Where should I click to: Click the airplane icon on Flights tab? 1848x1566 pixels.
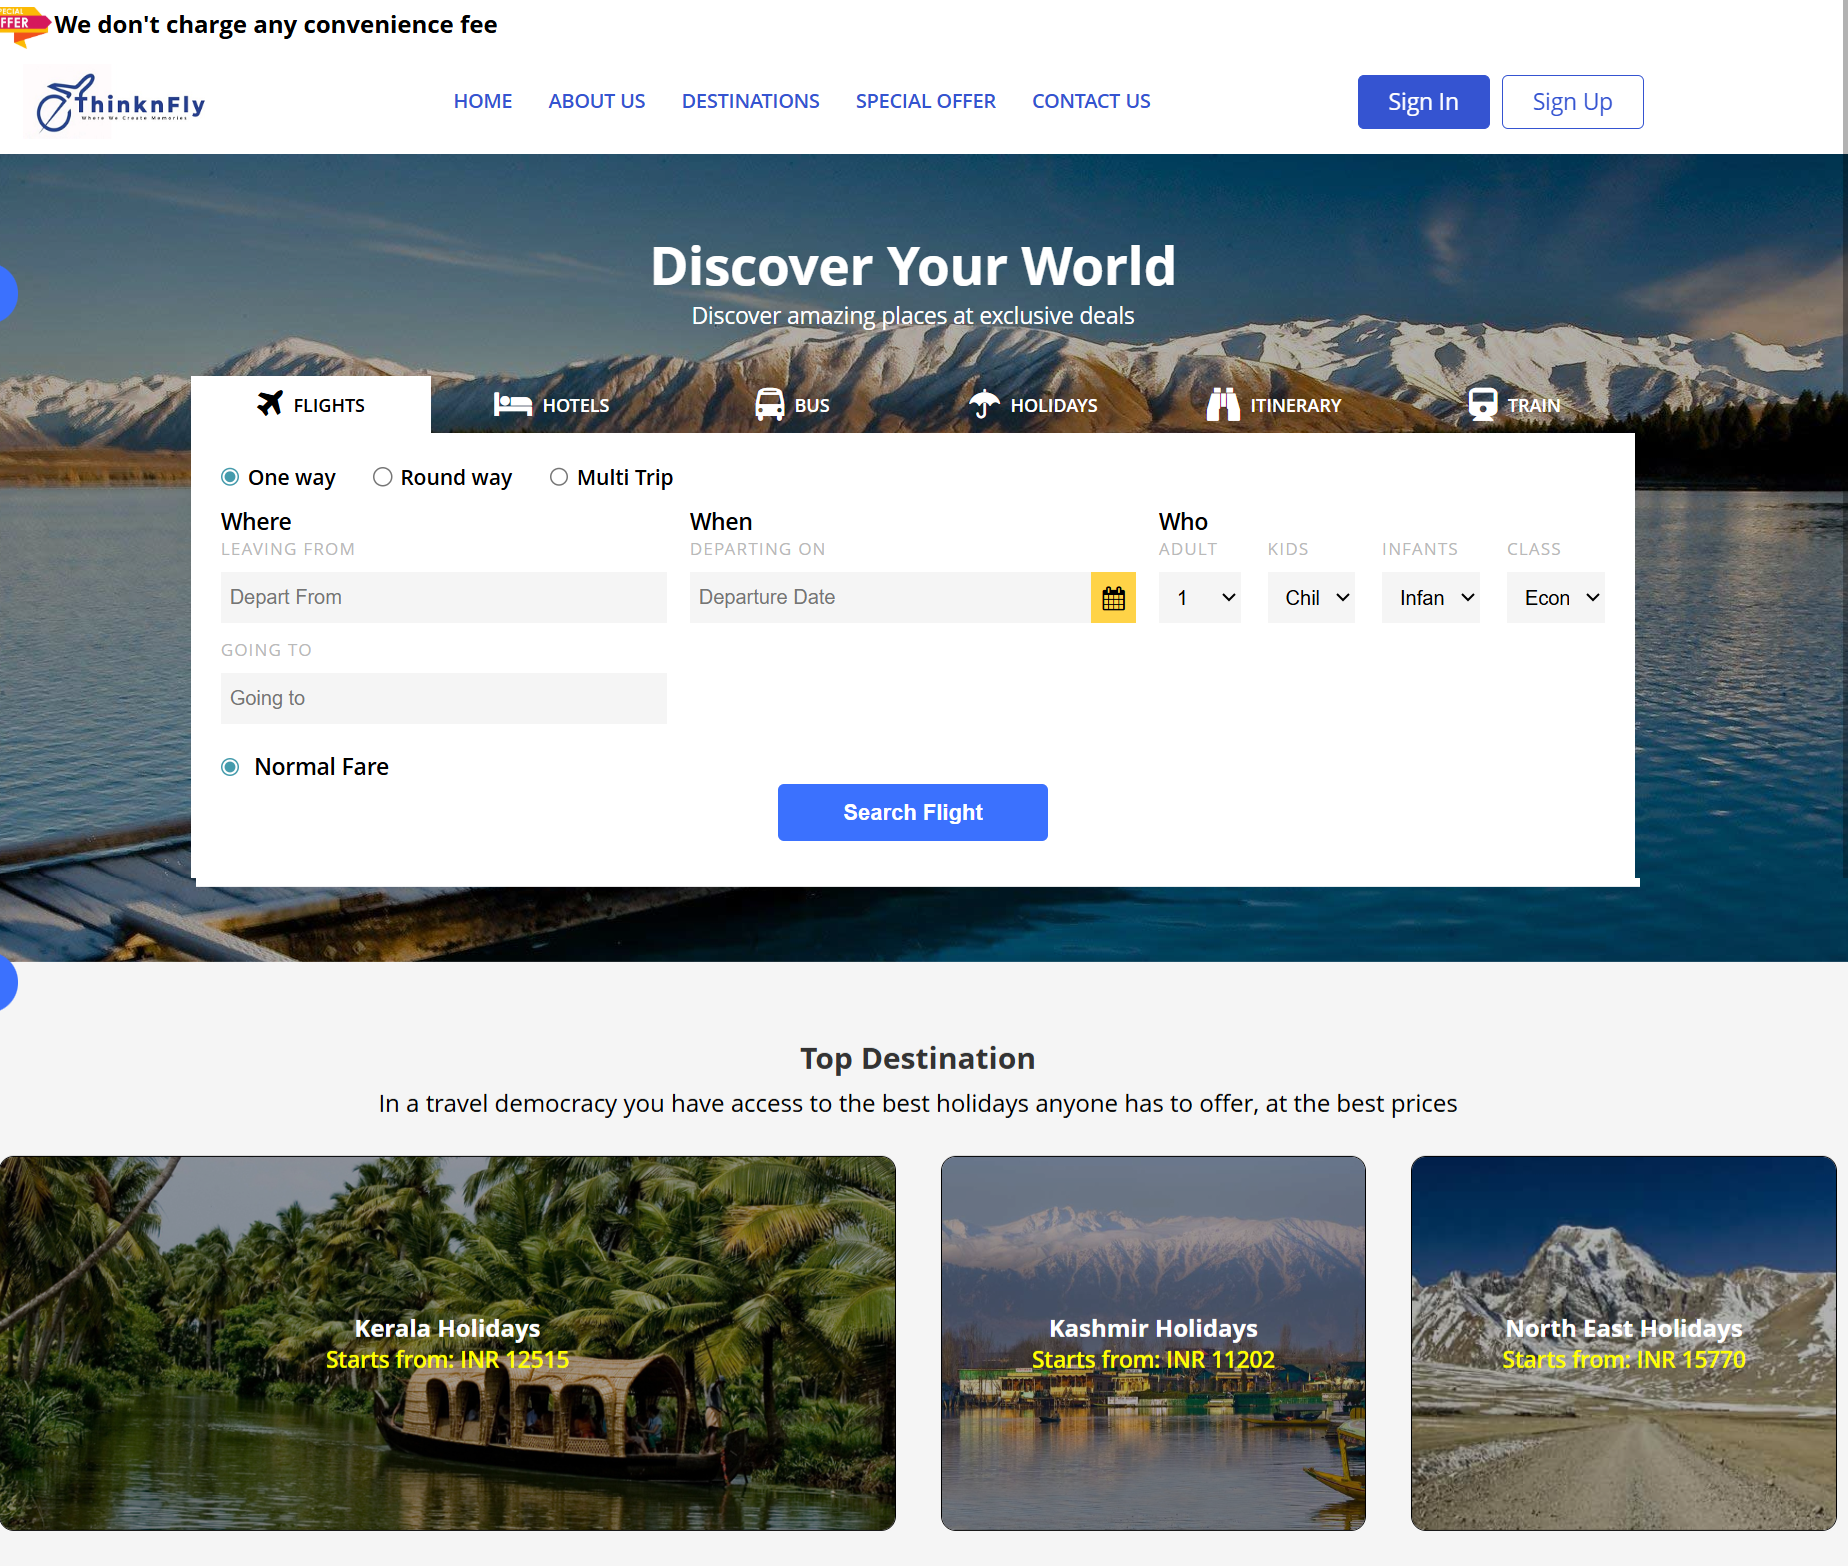[x=270, y=403]
